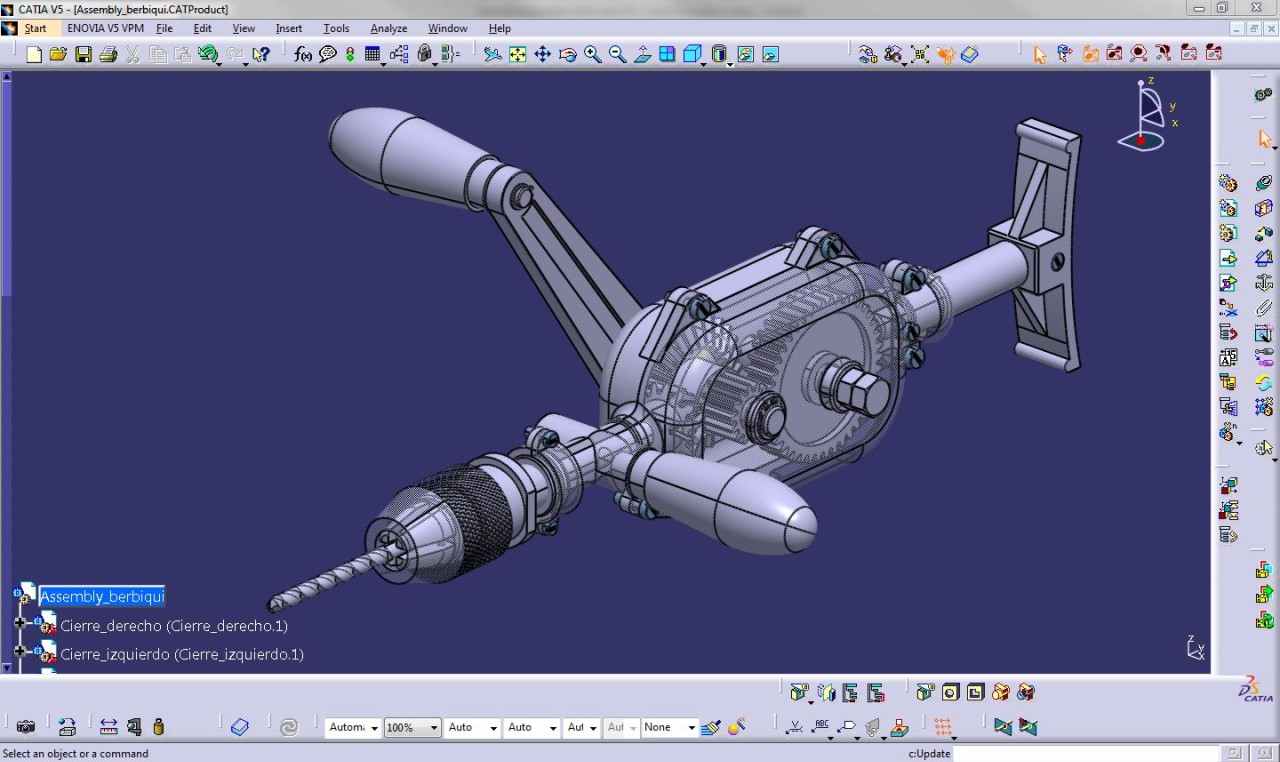Viewport: 1280px width, 762px height.
Task: Open the Insert menu
Action: pos(289,28)
